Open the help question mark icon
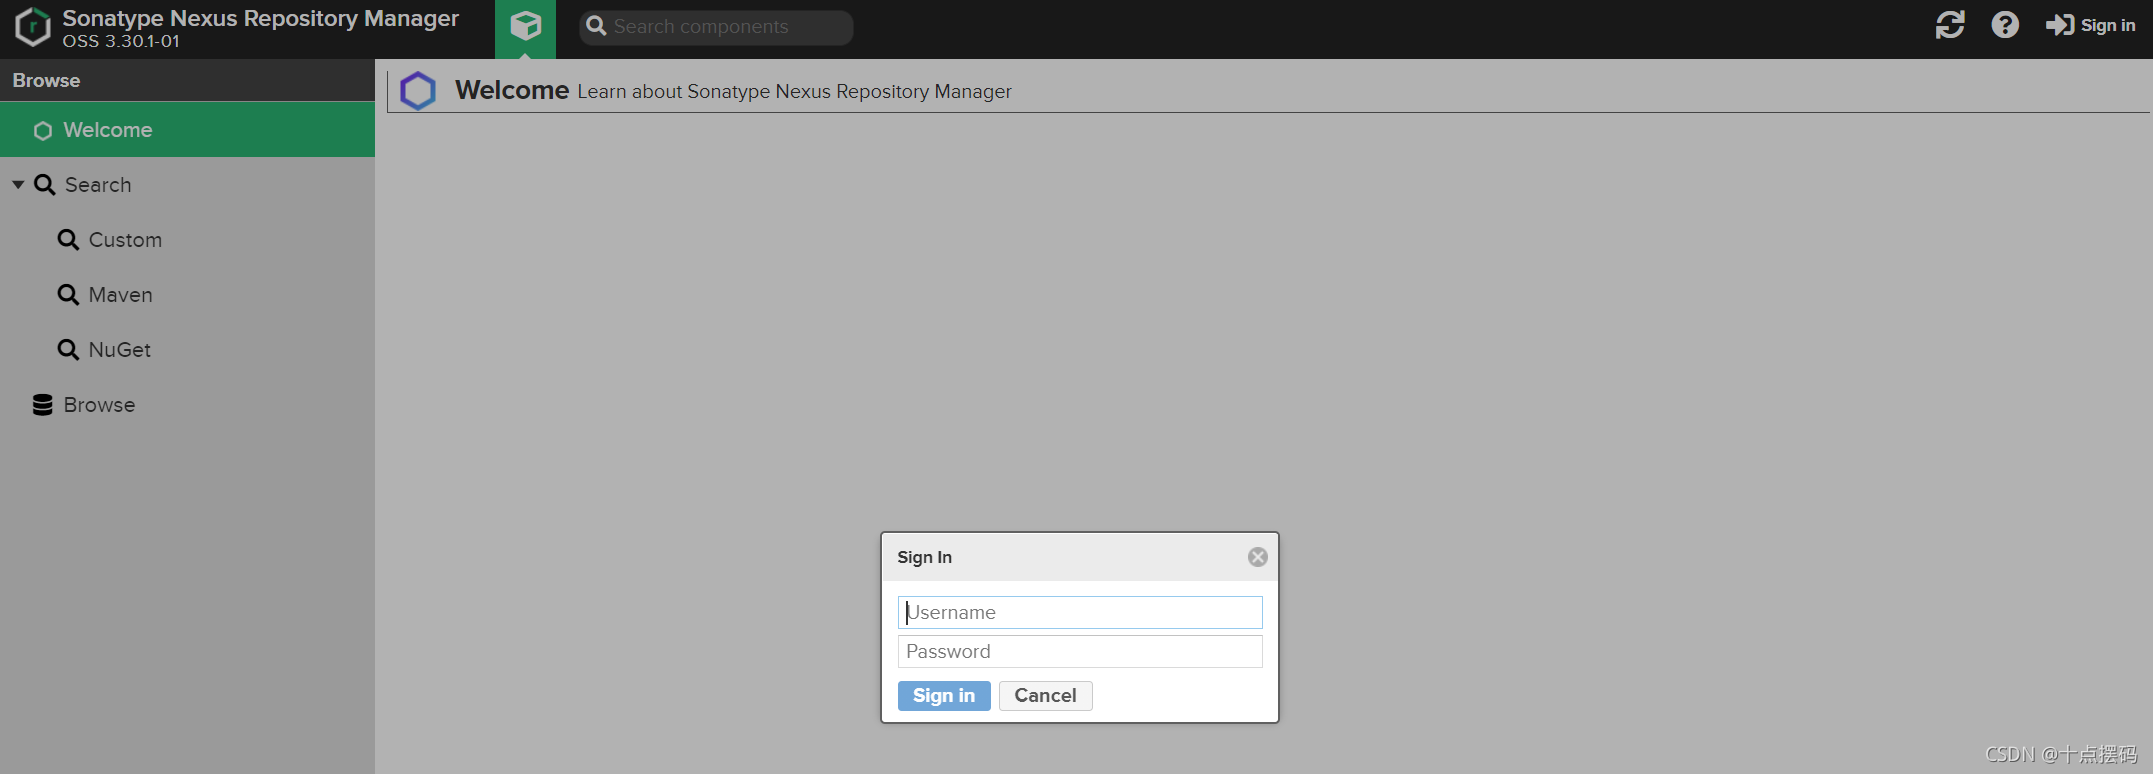Screen dimensions: 2153x774 [x=2005, y=25]
